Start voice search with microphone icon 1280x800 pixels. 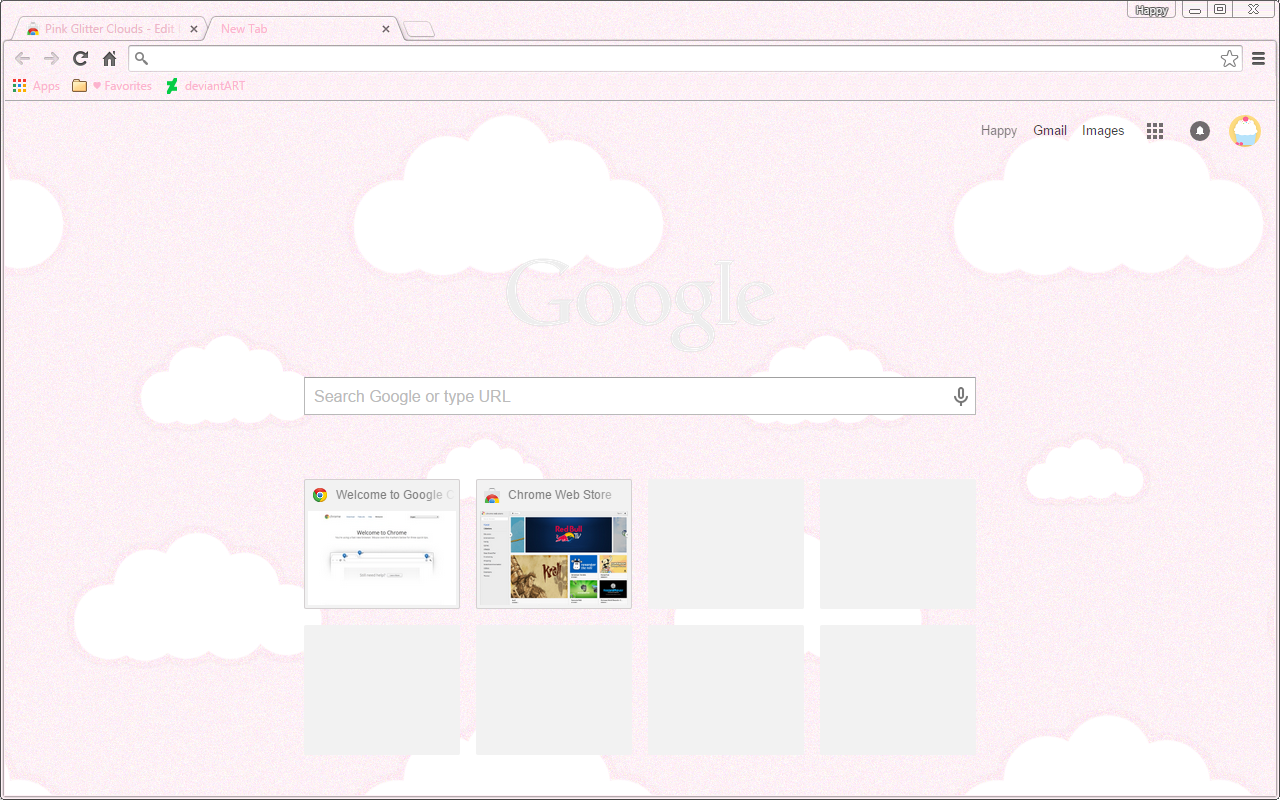[960, 397]
